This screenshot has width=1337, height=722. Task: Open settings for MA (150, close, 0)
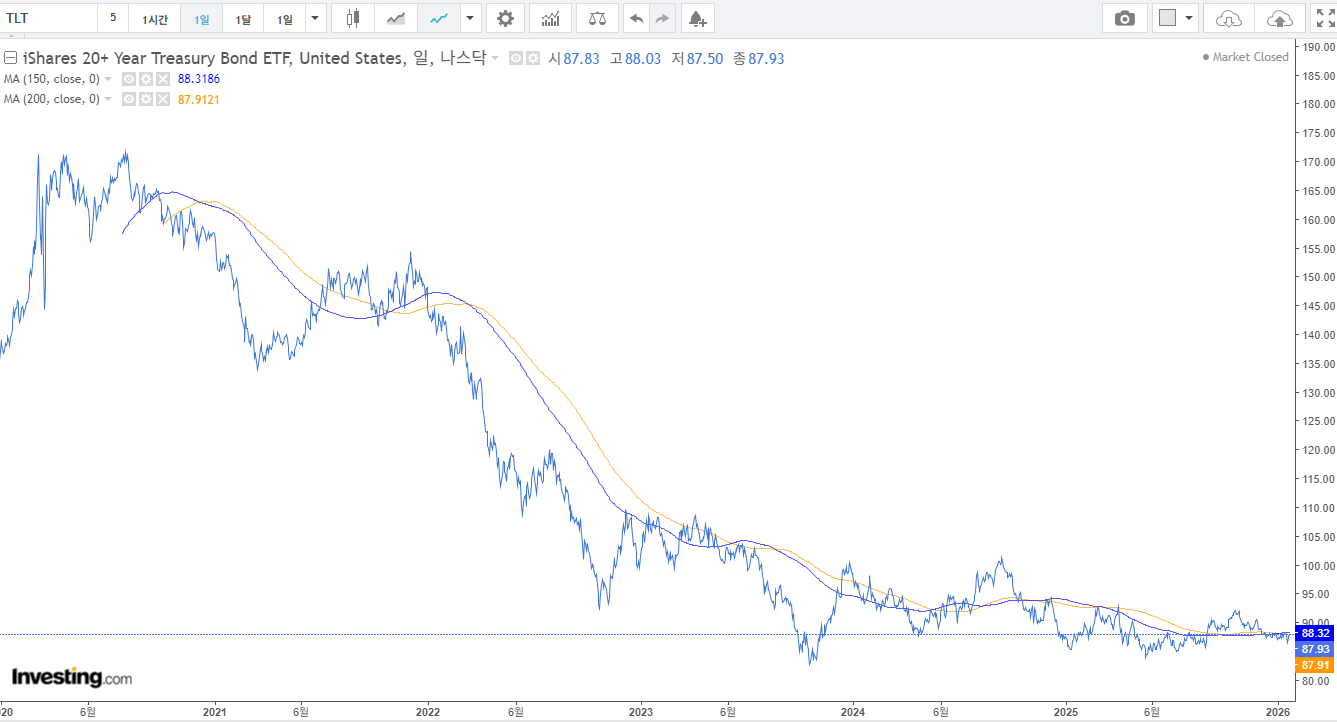tap(145, 78)
